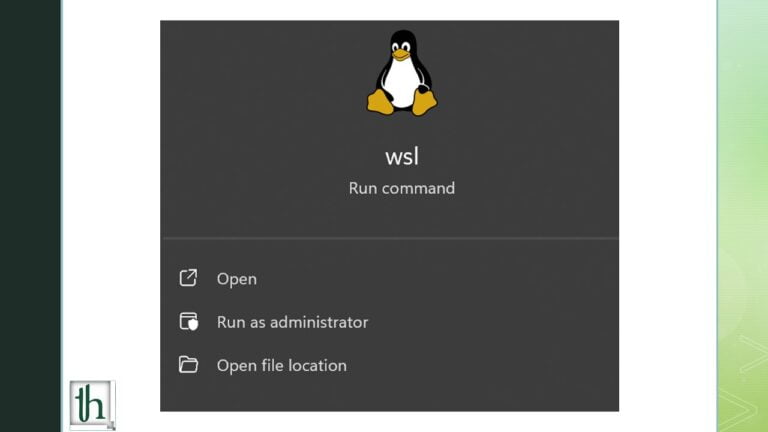The image size is (768, 432).
Task: Click the folder icon beside Open file location
Action: click(188, 365)
